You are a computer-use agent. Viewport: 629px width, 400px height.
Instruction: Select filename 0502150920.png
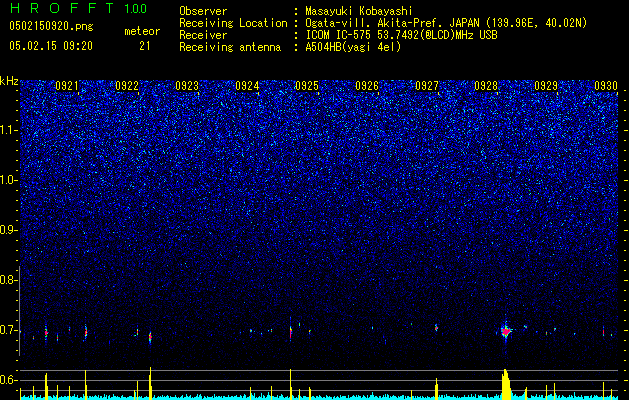tap(51, 26)
